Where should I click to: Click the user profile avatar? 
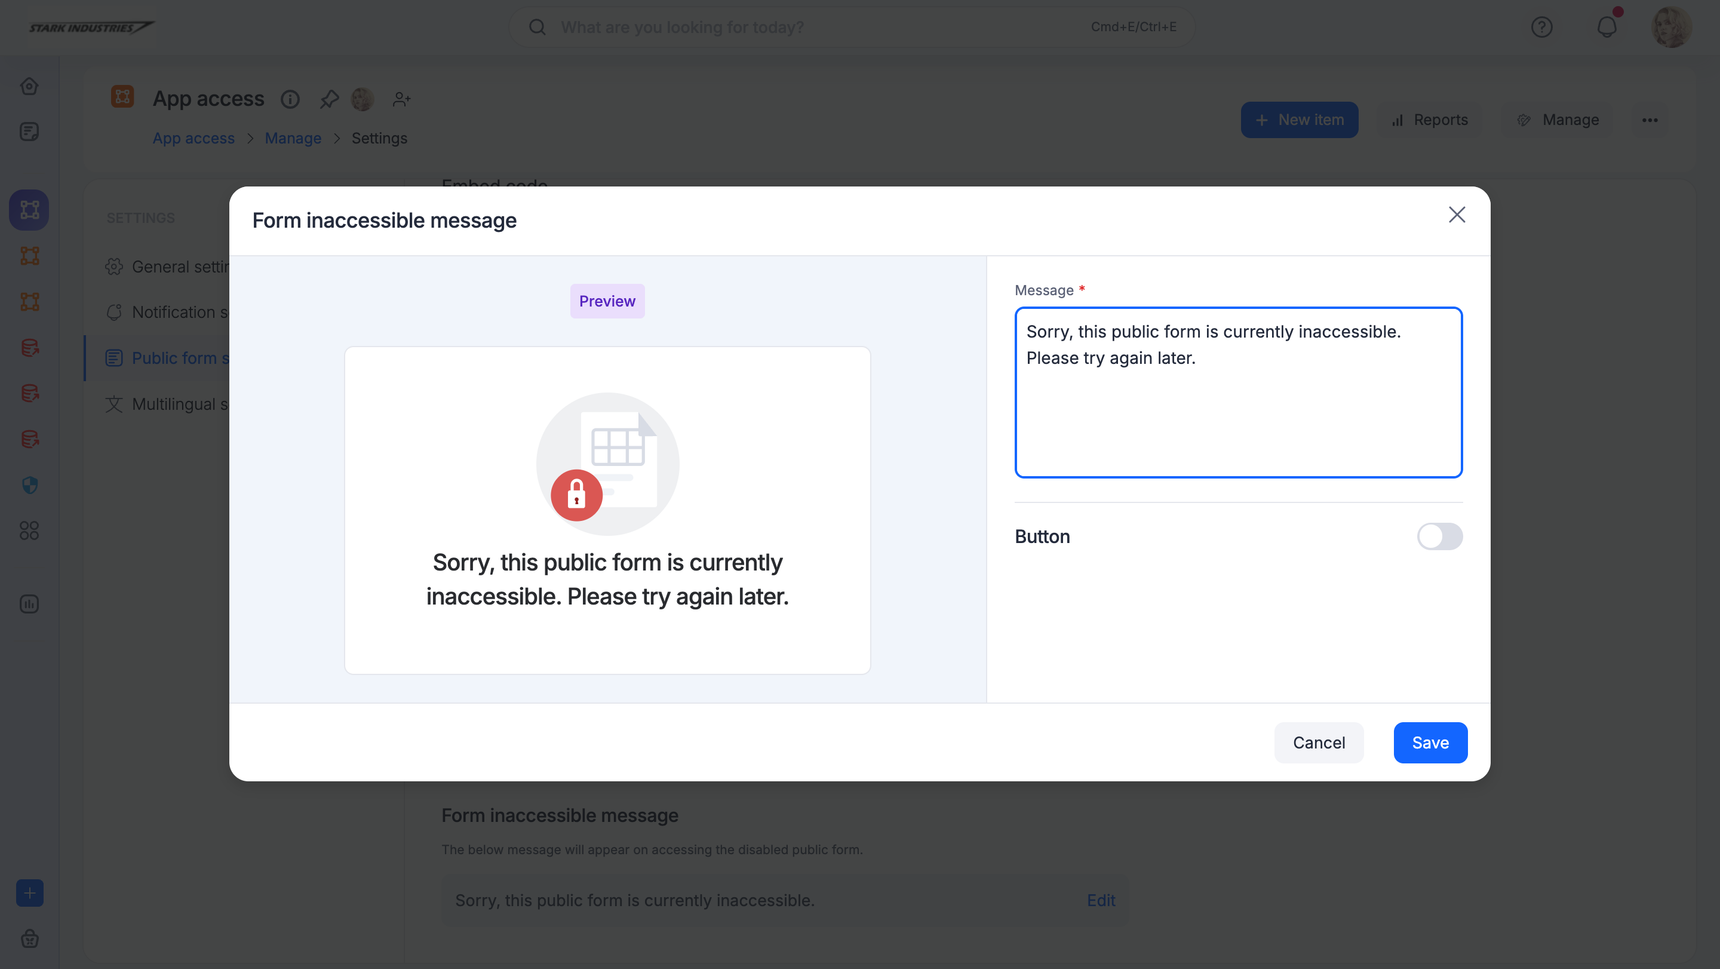(x=1671, y=27)
